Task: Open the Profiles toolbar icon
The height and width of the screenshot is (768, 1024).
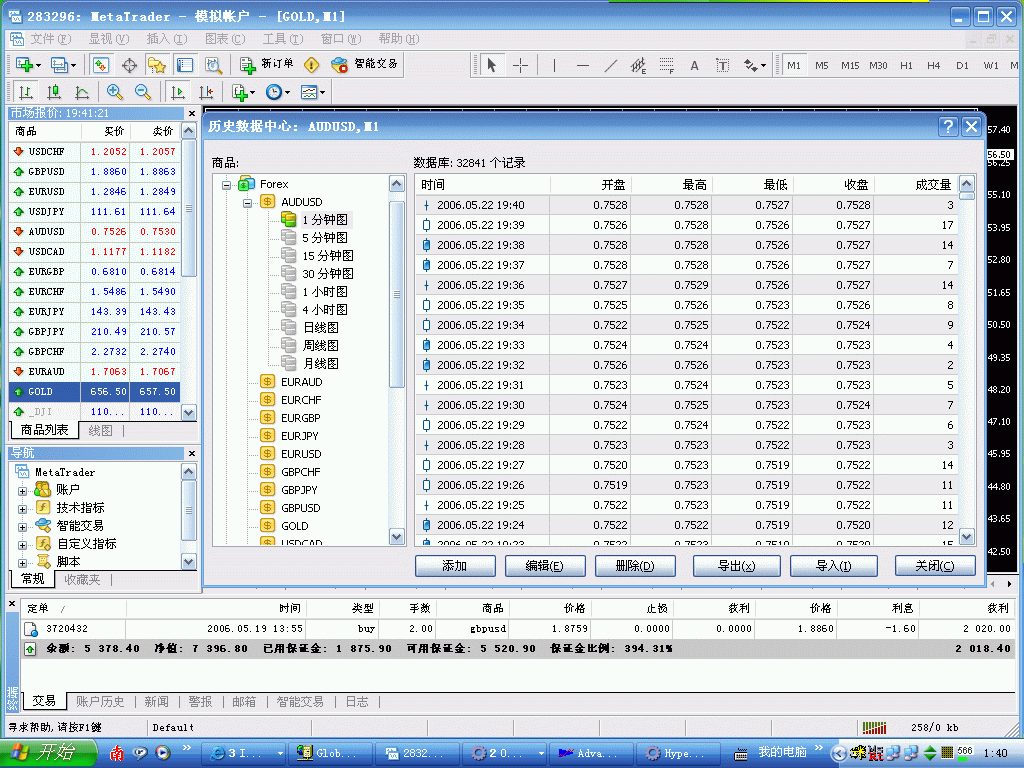Action: pyautogui.click(x=59, y=65)
